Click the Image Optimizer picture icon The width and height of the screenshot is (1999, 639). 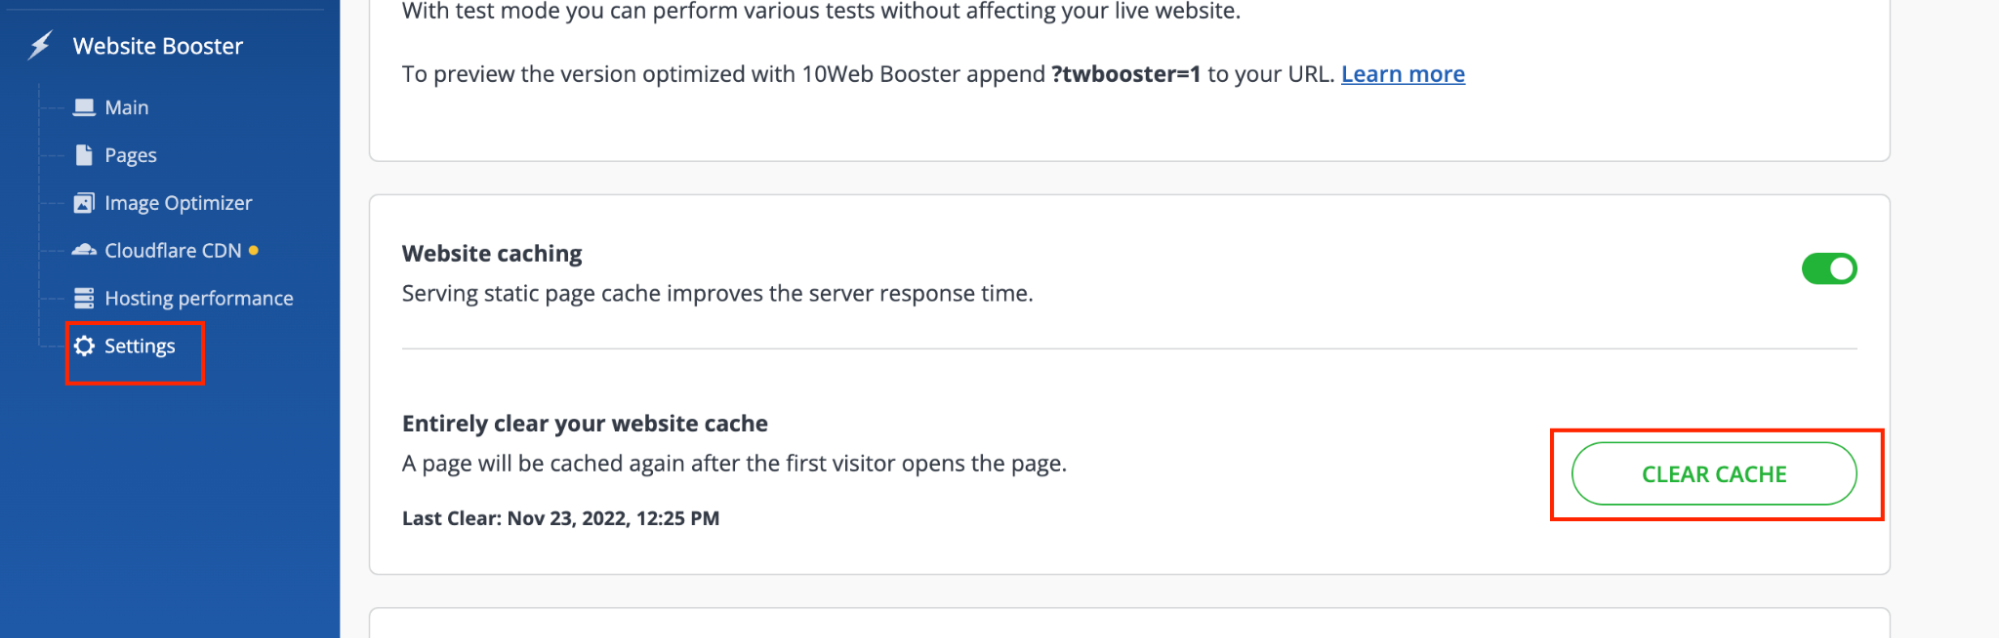pyautogui.click(x=82, y=202)
